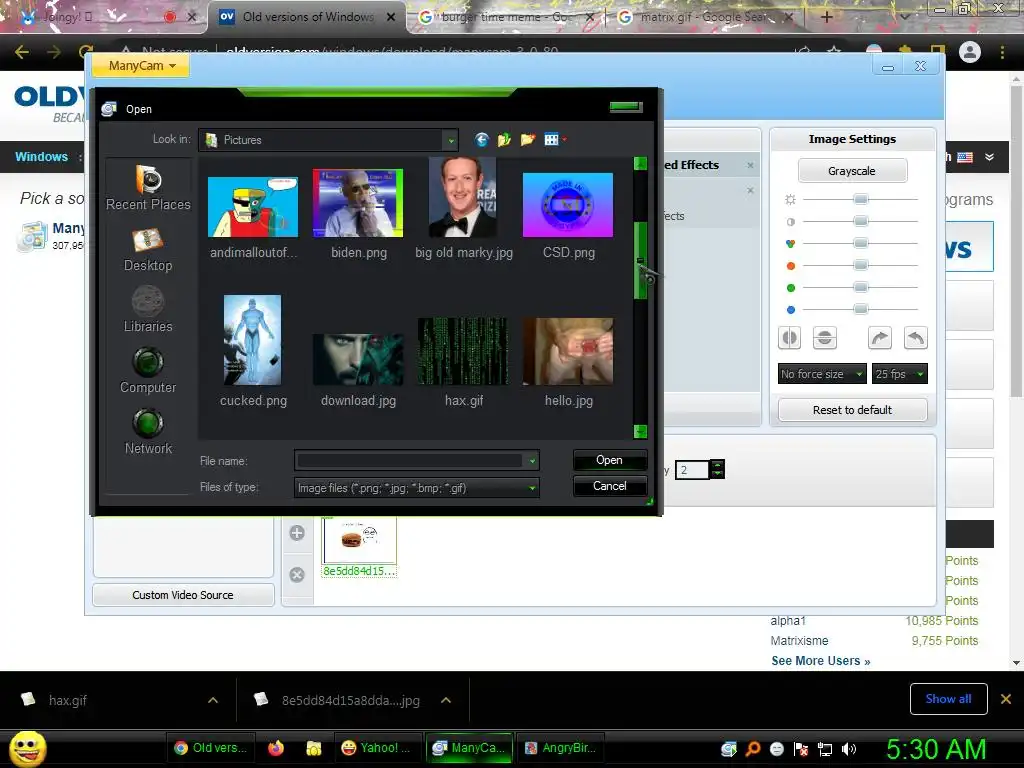Open Firefox from the taskbar
Viewport: 1024px width, 768px height.
point(276,748)
